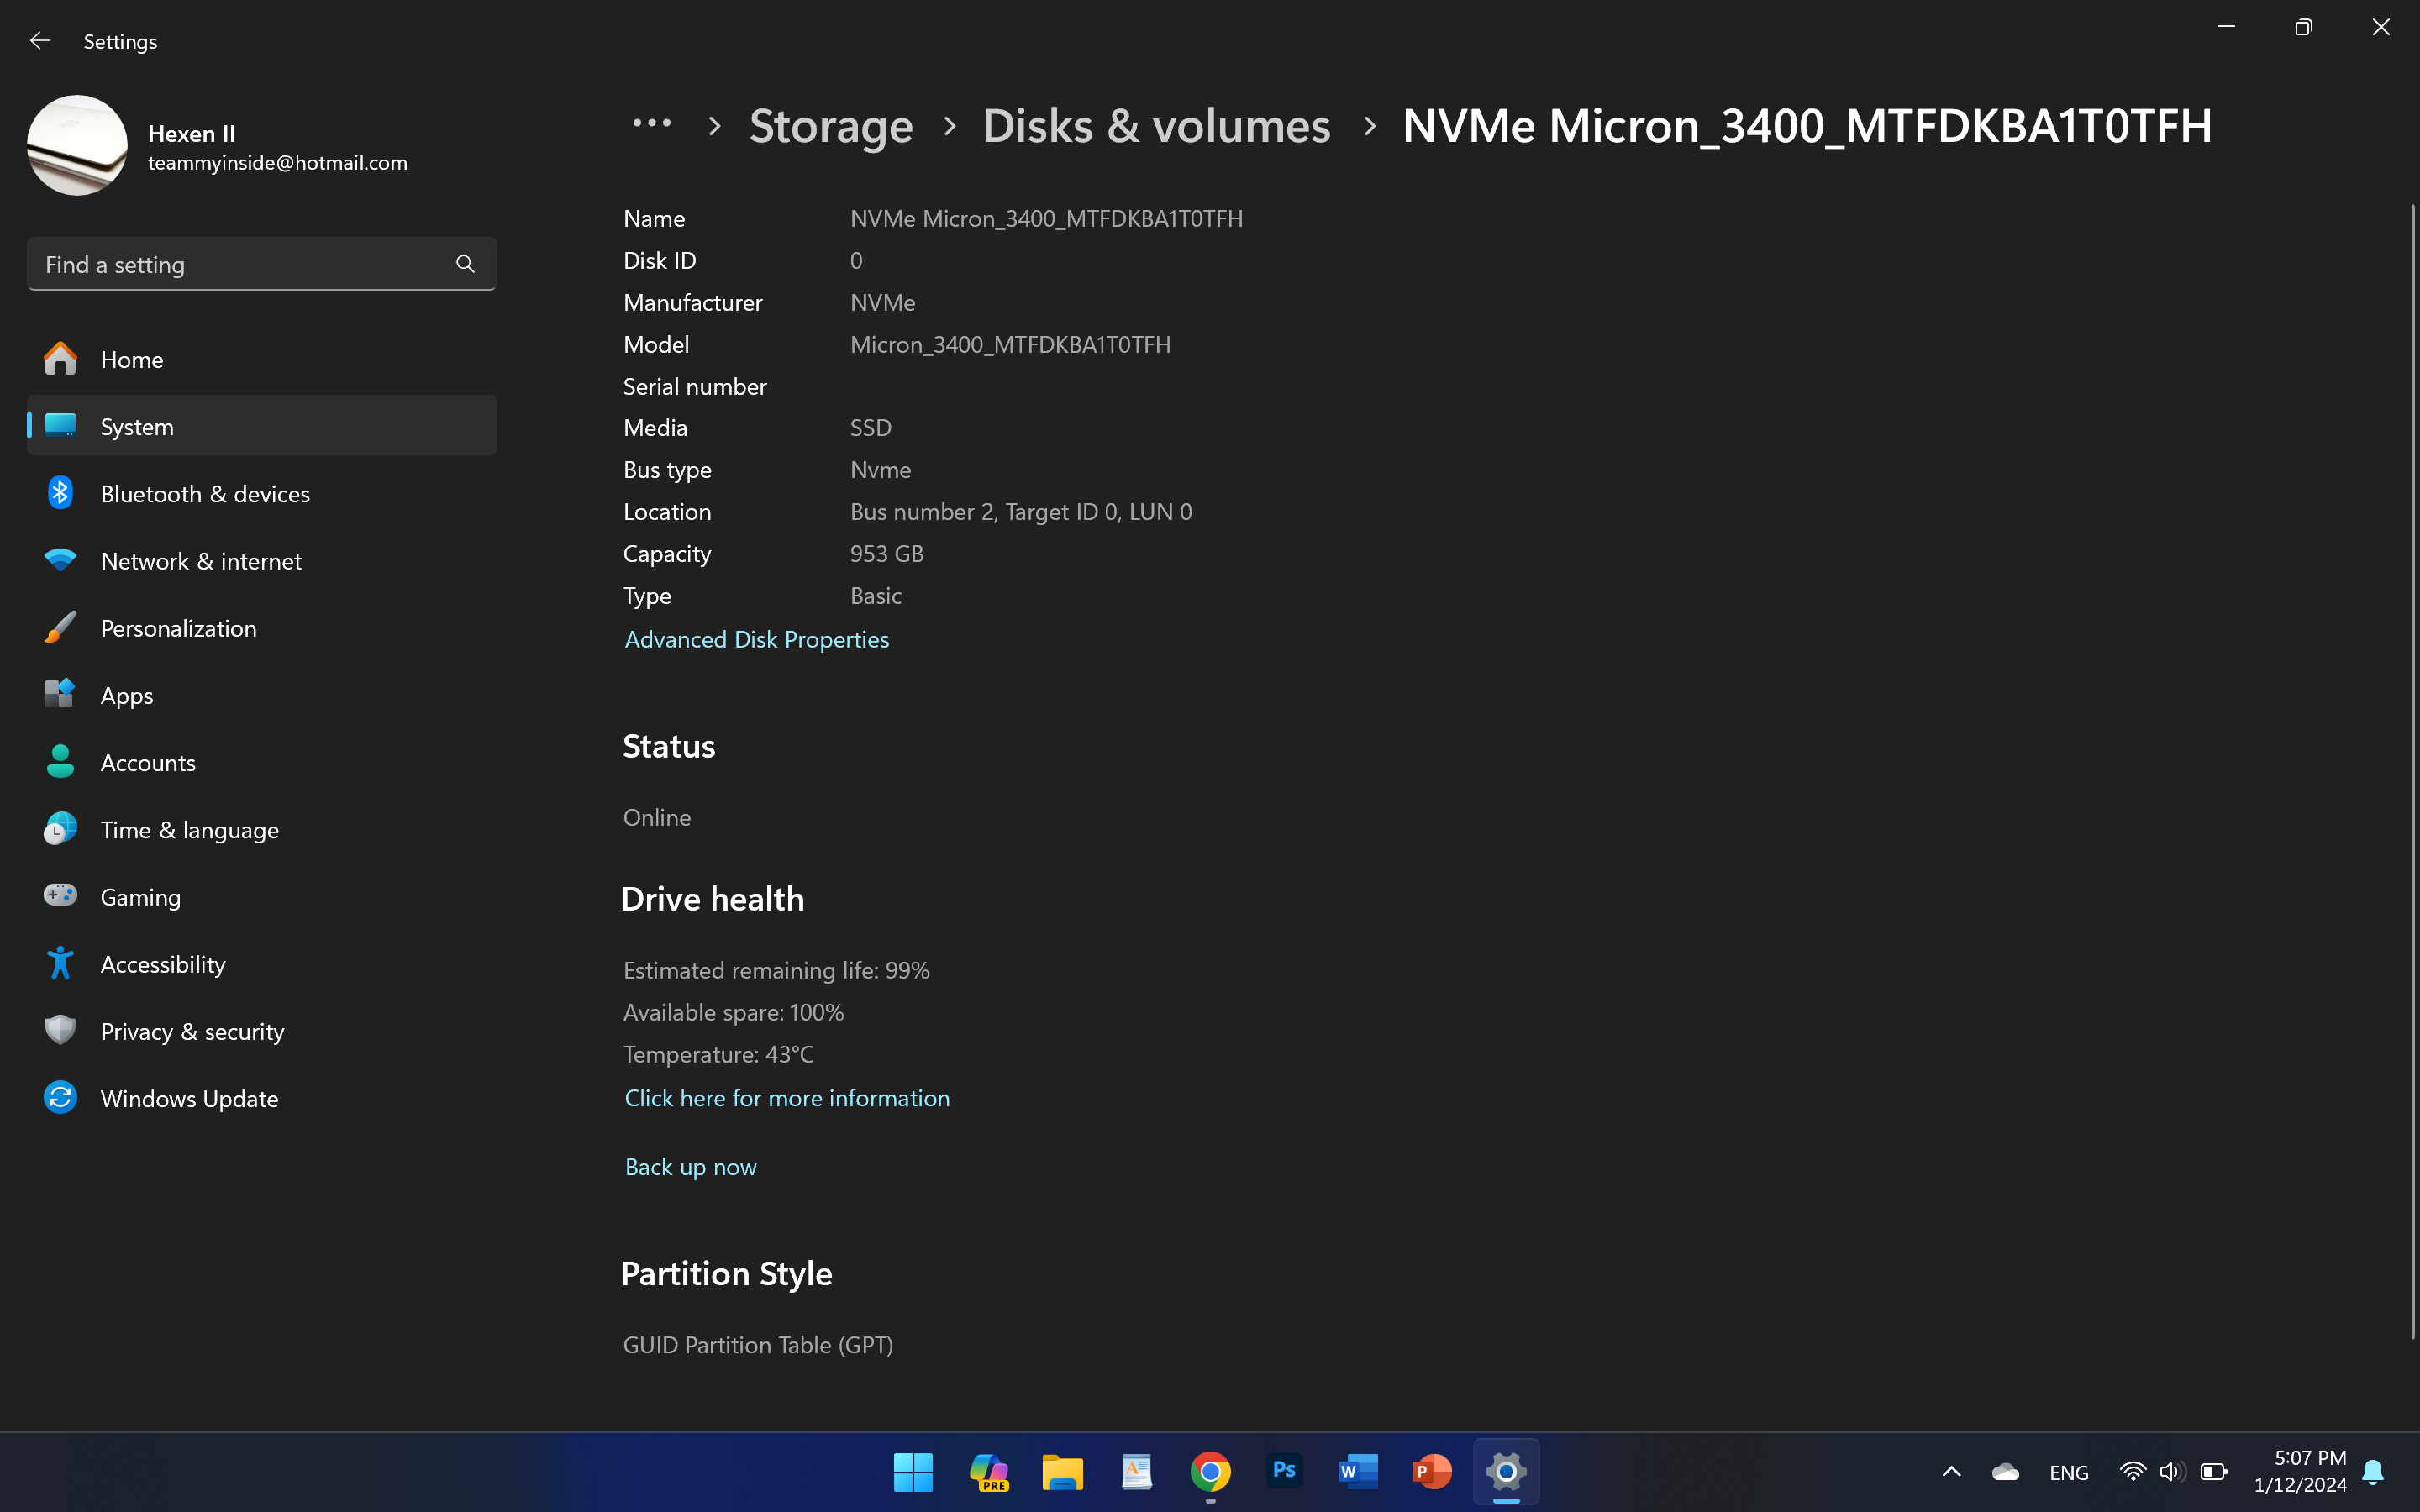Navigate to Disks & volumes breadcrumb
This screenshot has height=1512, width=2420.
[1156, 126]
